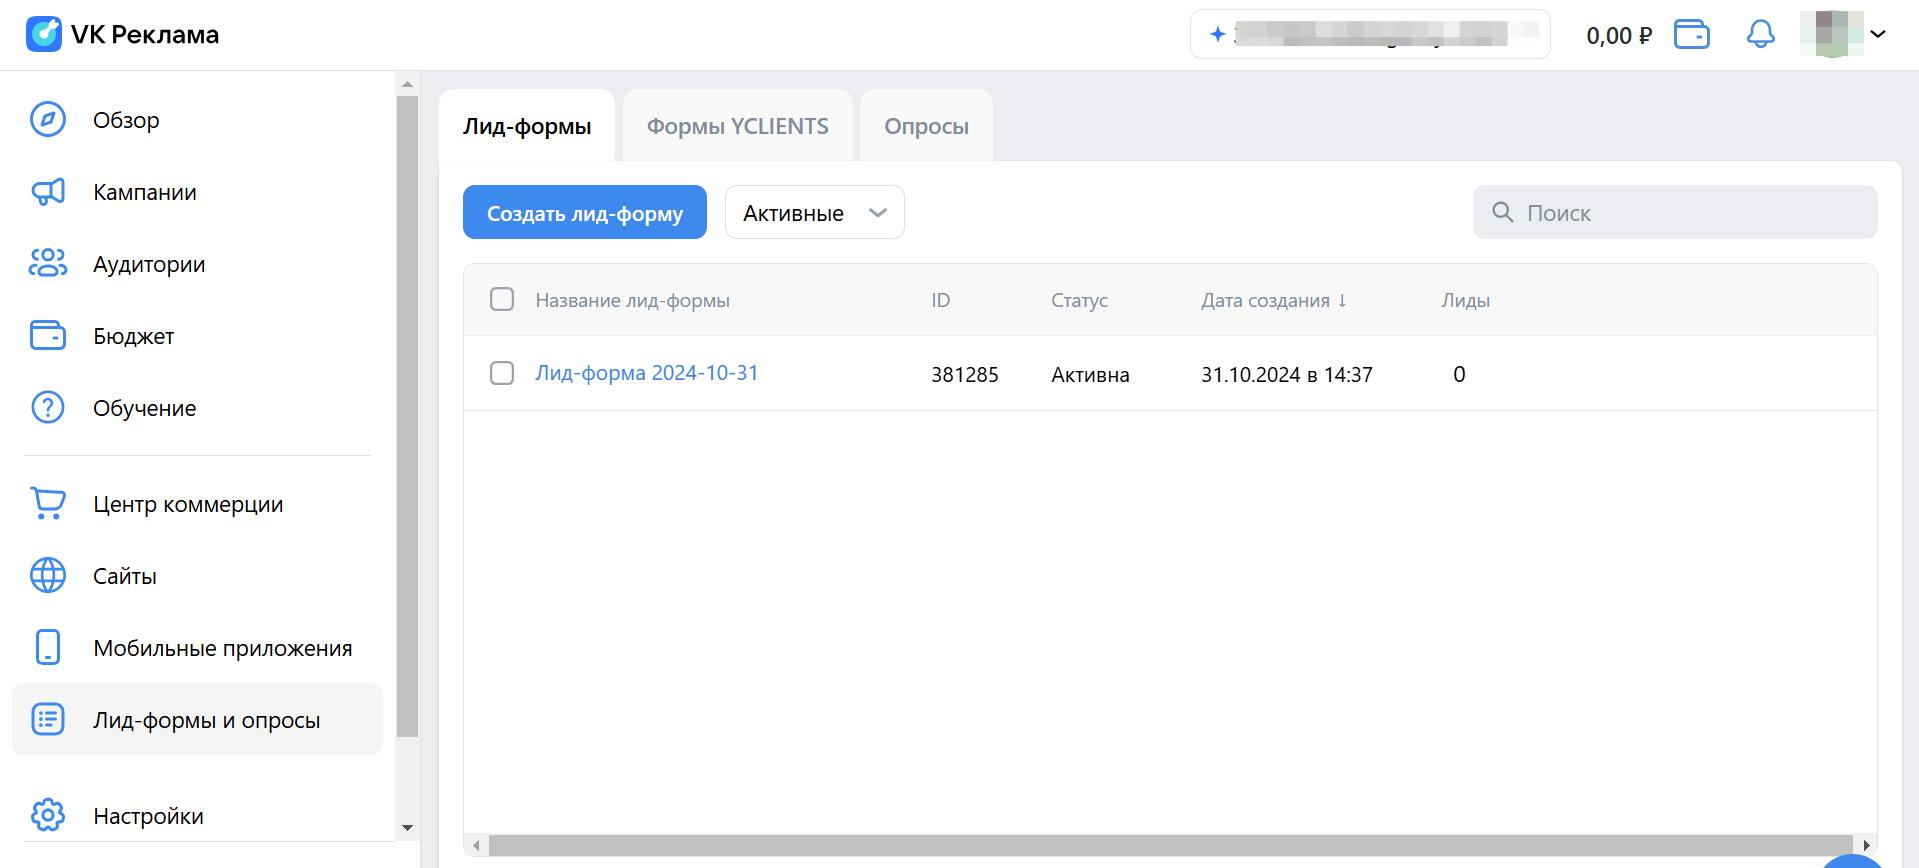1919x868 pixels.
Task: Click the 0,00 ₽ balance amount
Action: click(x=1619, y=35)
